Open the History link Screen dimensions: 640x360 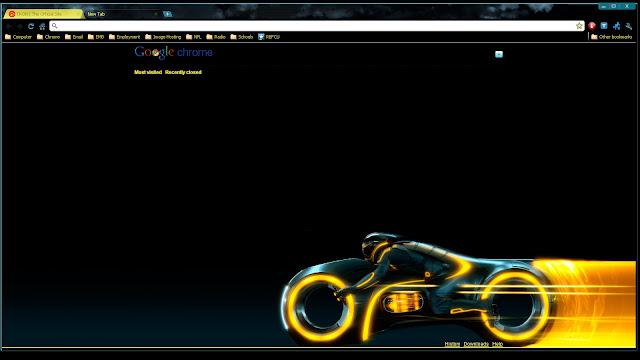point(452,344)
